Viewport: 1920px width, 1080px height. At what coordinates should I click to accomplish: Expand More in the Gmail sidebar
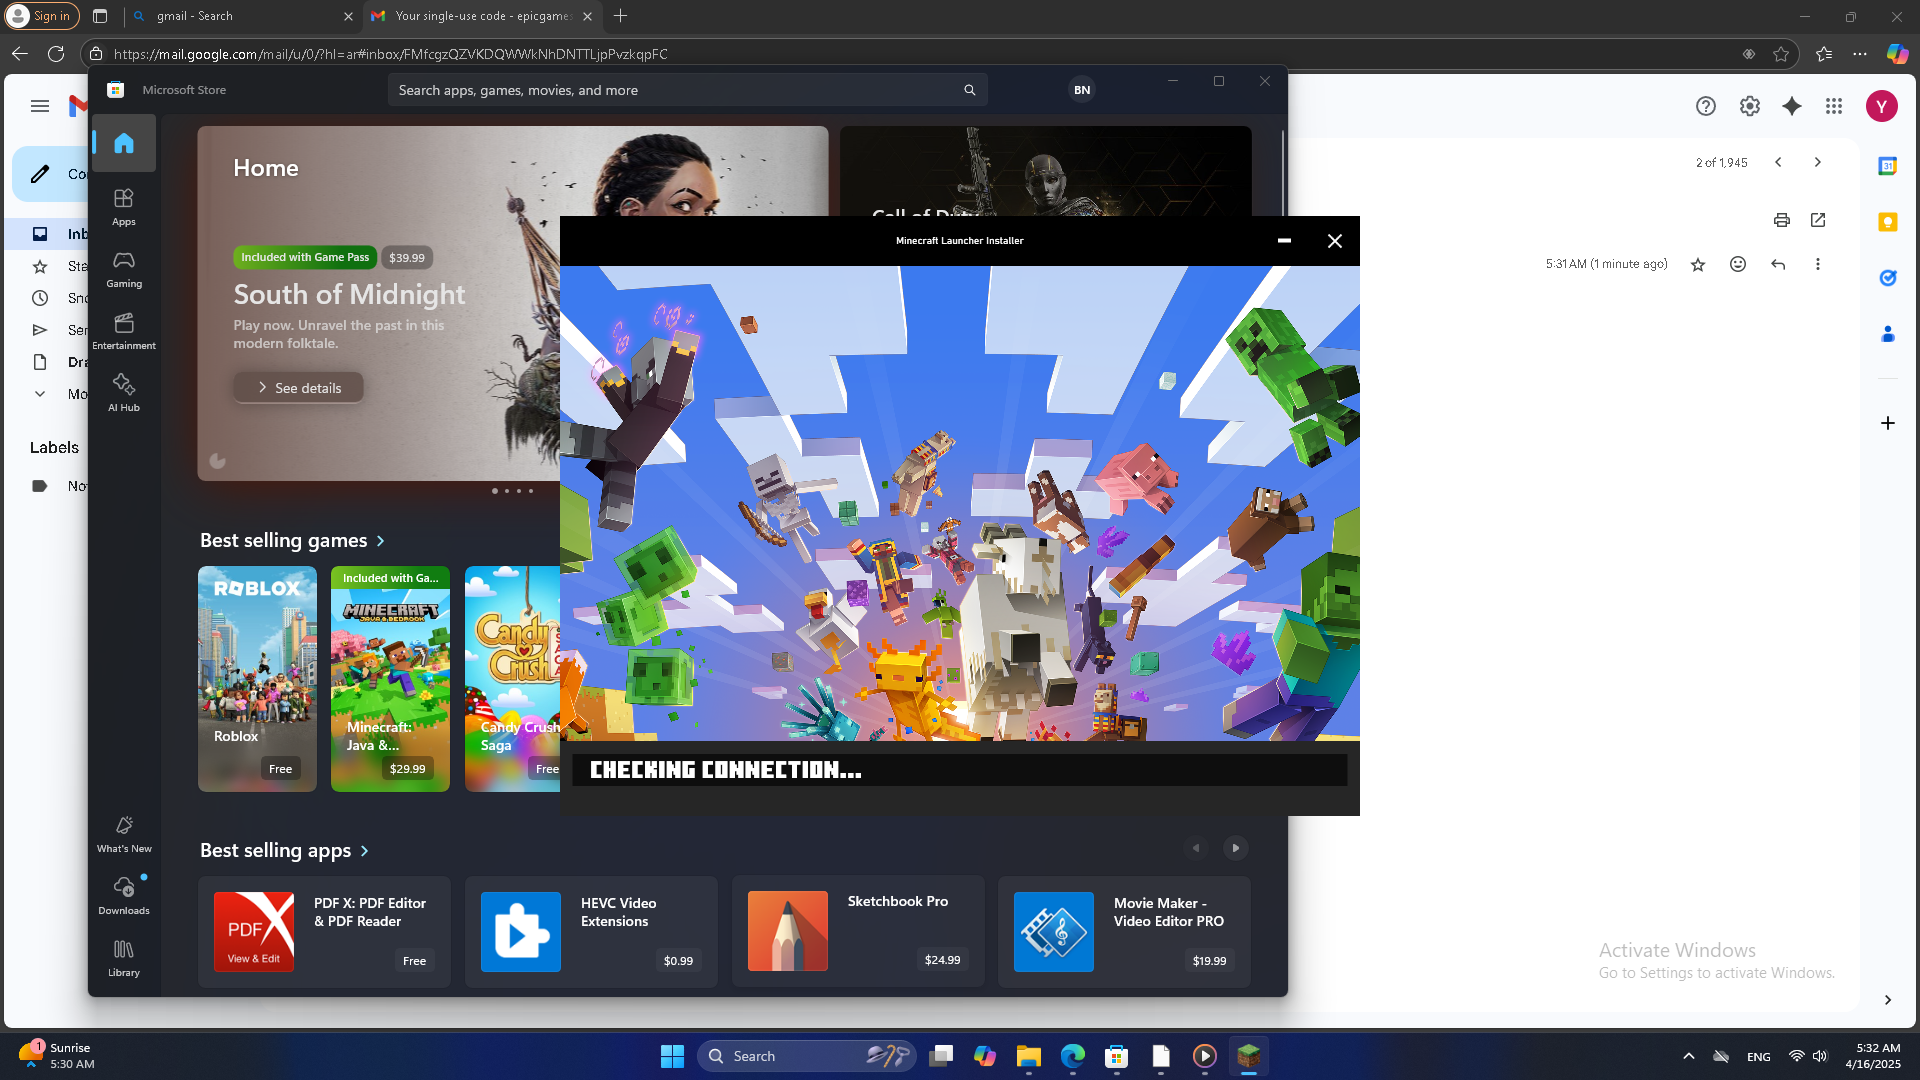(40, 394)
